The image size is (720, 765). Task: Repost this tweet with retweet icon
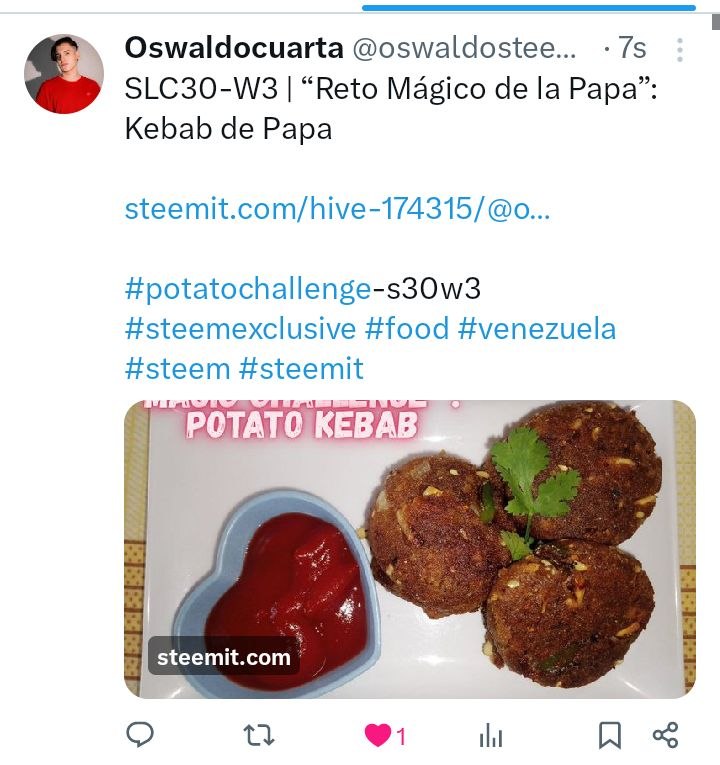(259, 735)
